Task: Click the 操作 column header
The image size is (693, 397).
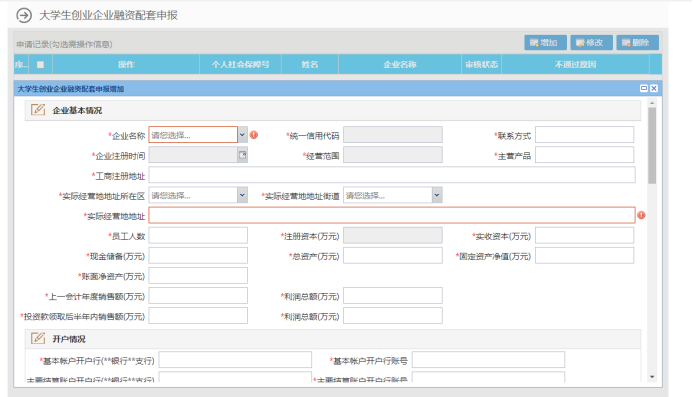Action: 126,65
